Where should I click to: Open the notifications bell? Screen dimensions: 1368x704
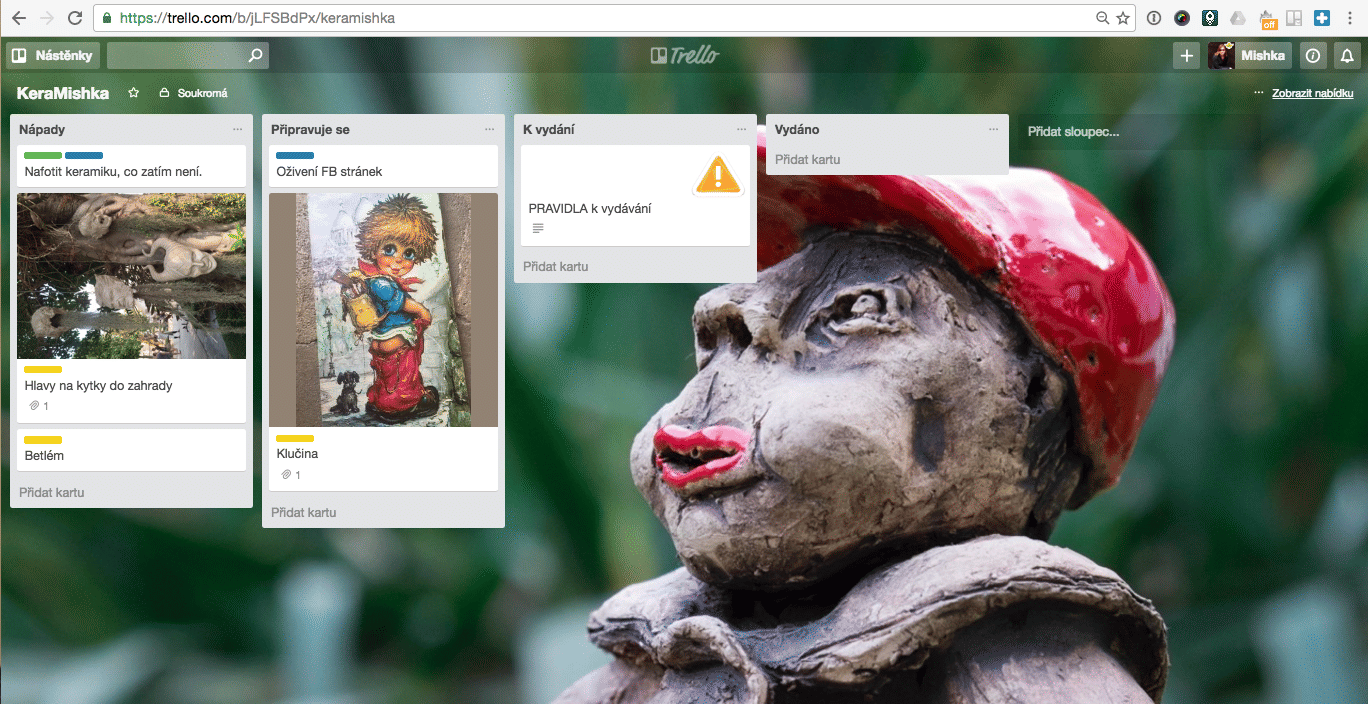tap(1347, 56)
